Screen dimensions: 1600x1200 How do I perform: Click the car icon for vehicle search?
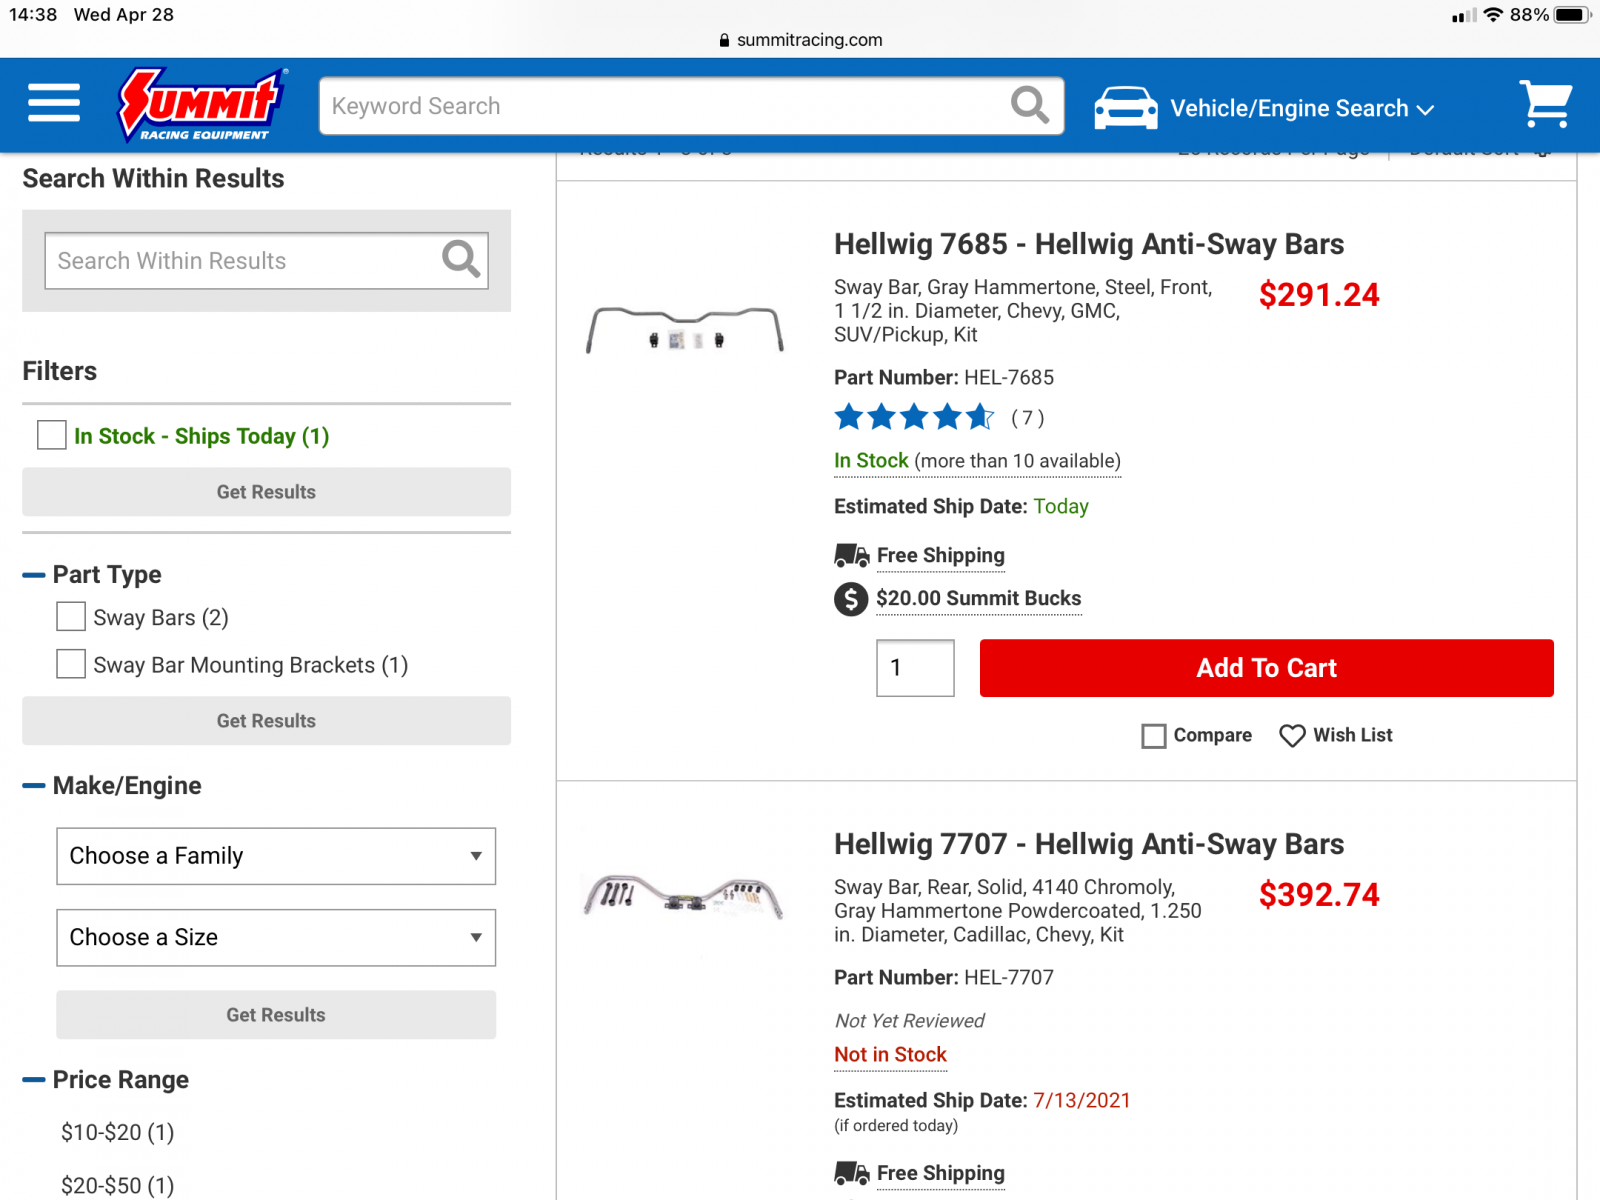point(1126,107)
